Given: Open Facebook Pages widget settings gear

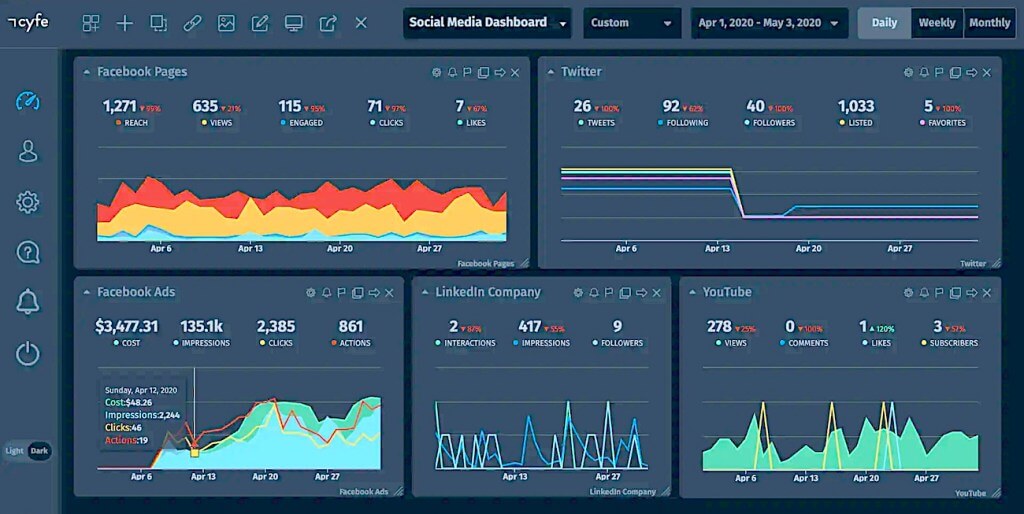Looking at the screenshot, I should 436,72.
